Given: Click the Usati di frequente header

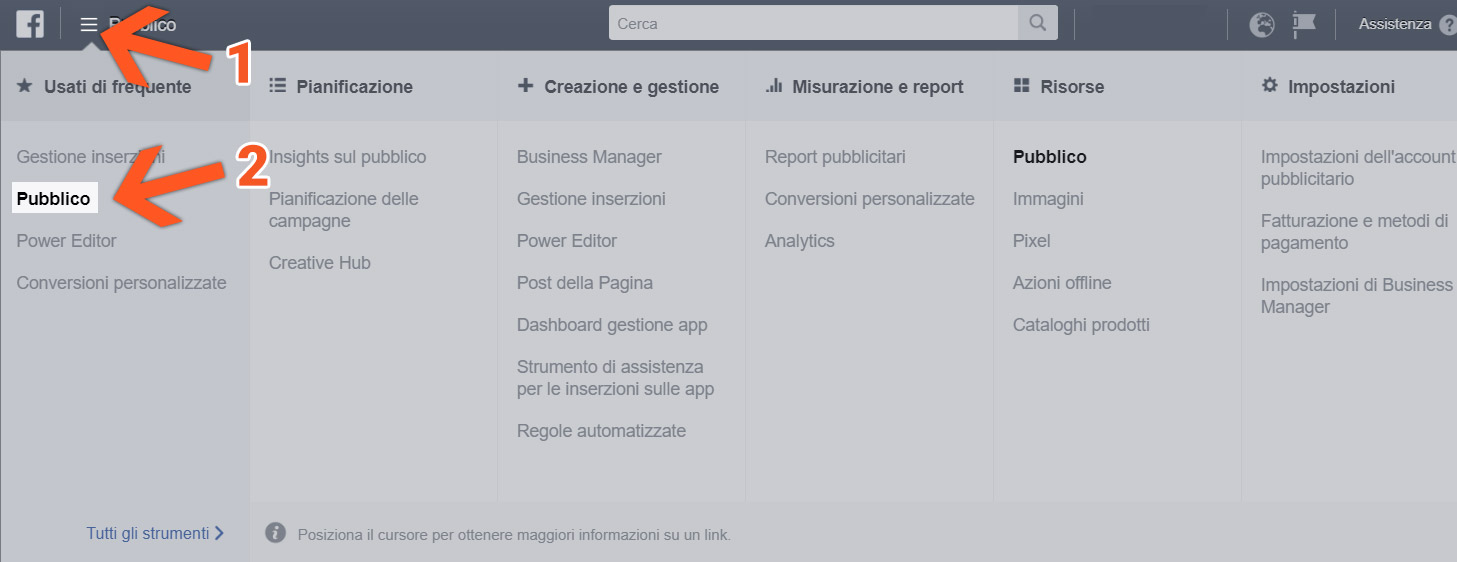Looking at the screenshot, I should click(x=117, y=87).
